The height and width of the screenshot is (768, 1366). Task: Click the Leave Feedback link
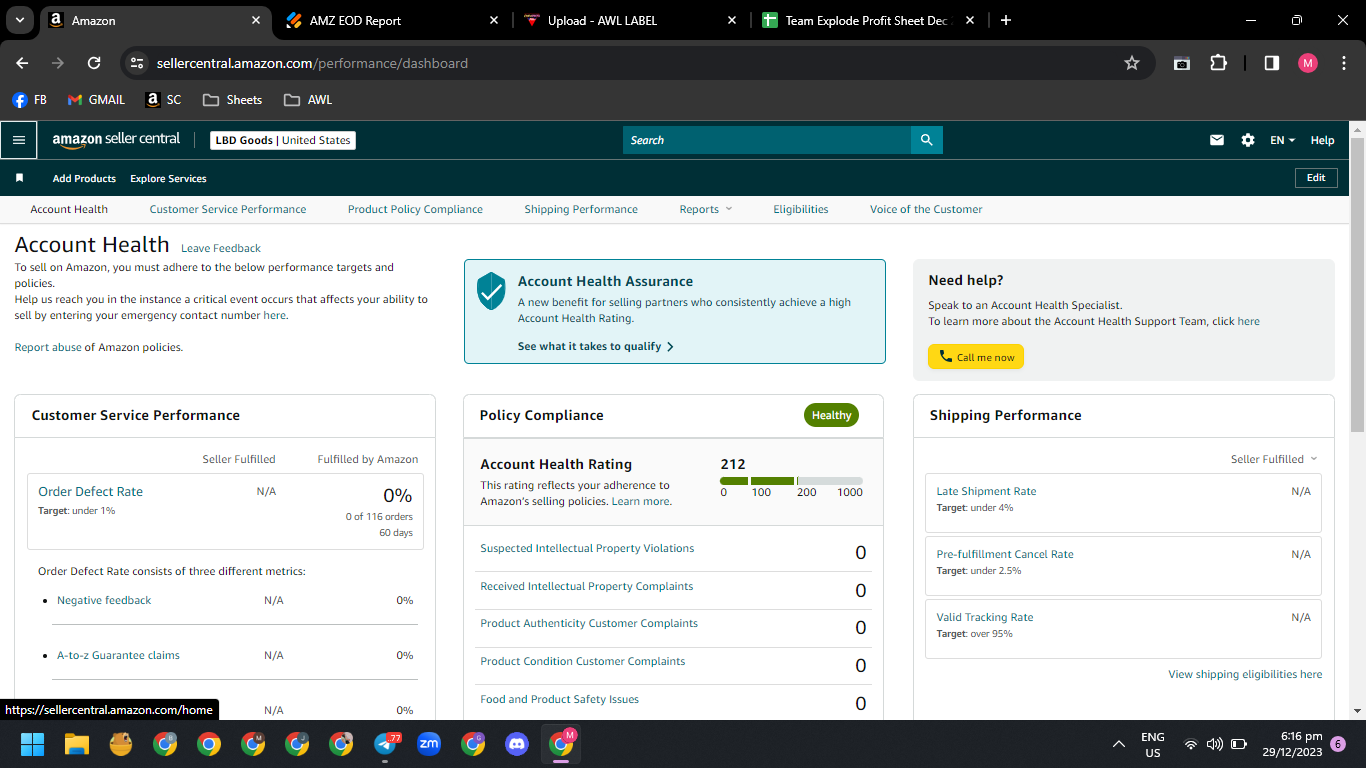[x=221, y=248]
